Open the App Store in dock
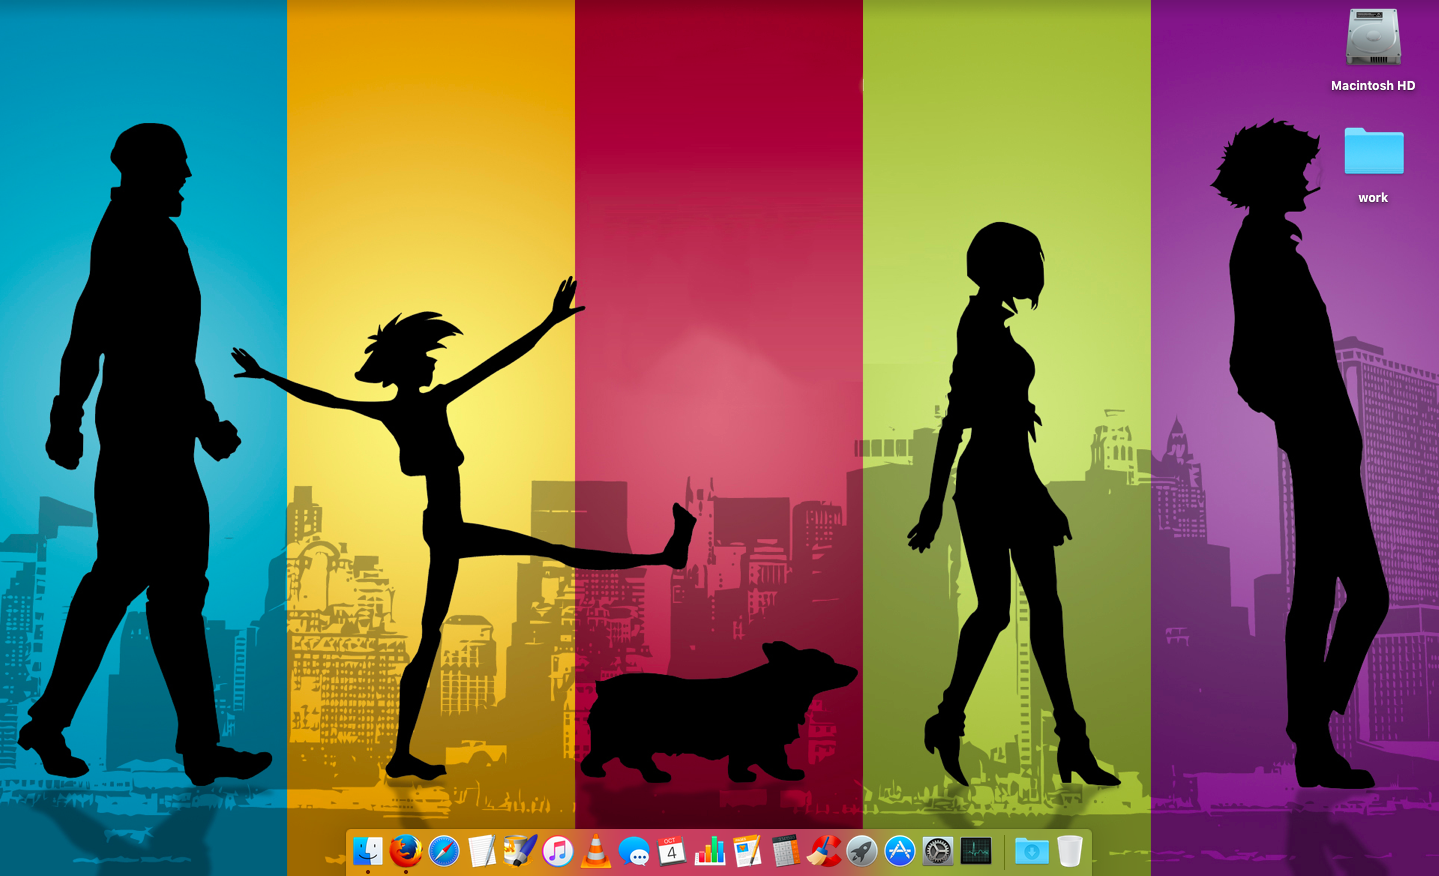 pyautogui.click(x=900, y=851)
